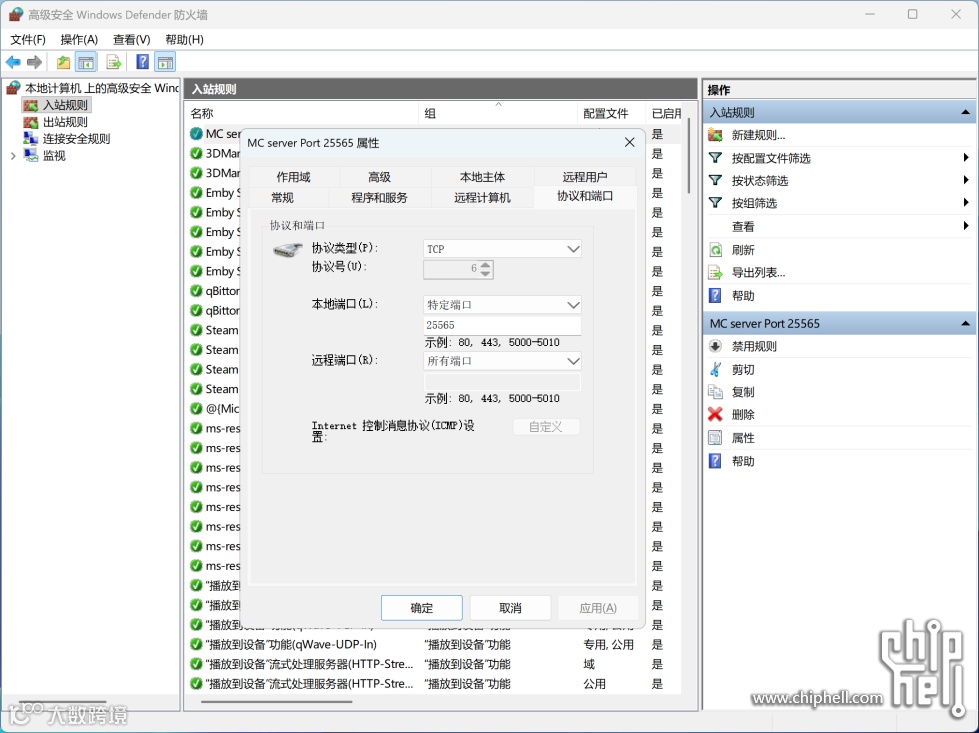Screen dimensions: 979x733
Task: Click the 确定 button
Action: coord(421,608)
